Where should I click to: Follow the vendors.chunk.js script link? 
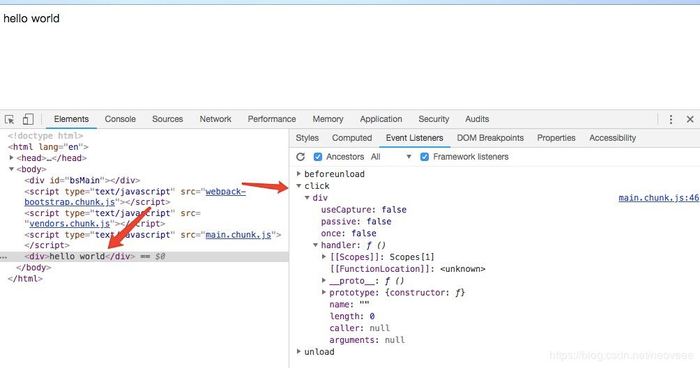point(70,223)
